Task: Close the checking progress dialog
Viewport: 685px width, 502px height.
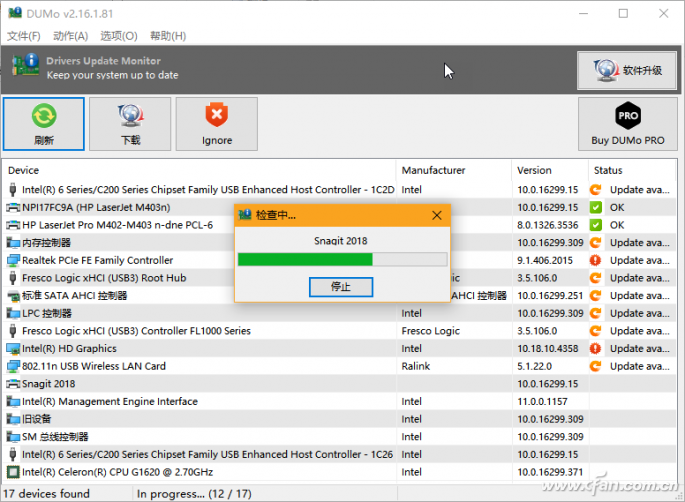Action: [x=436, y=215]
